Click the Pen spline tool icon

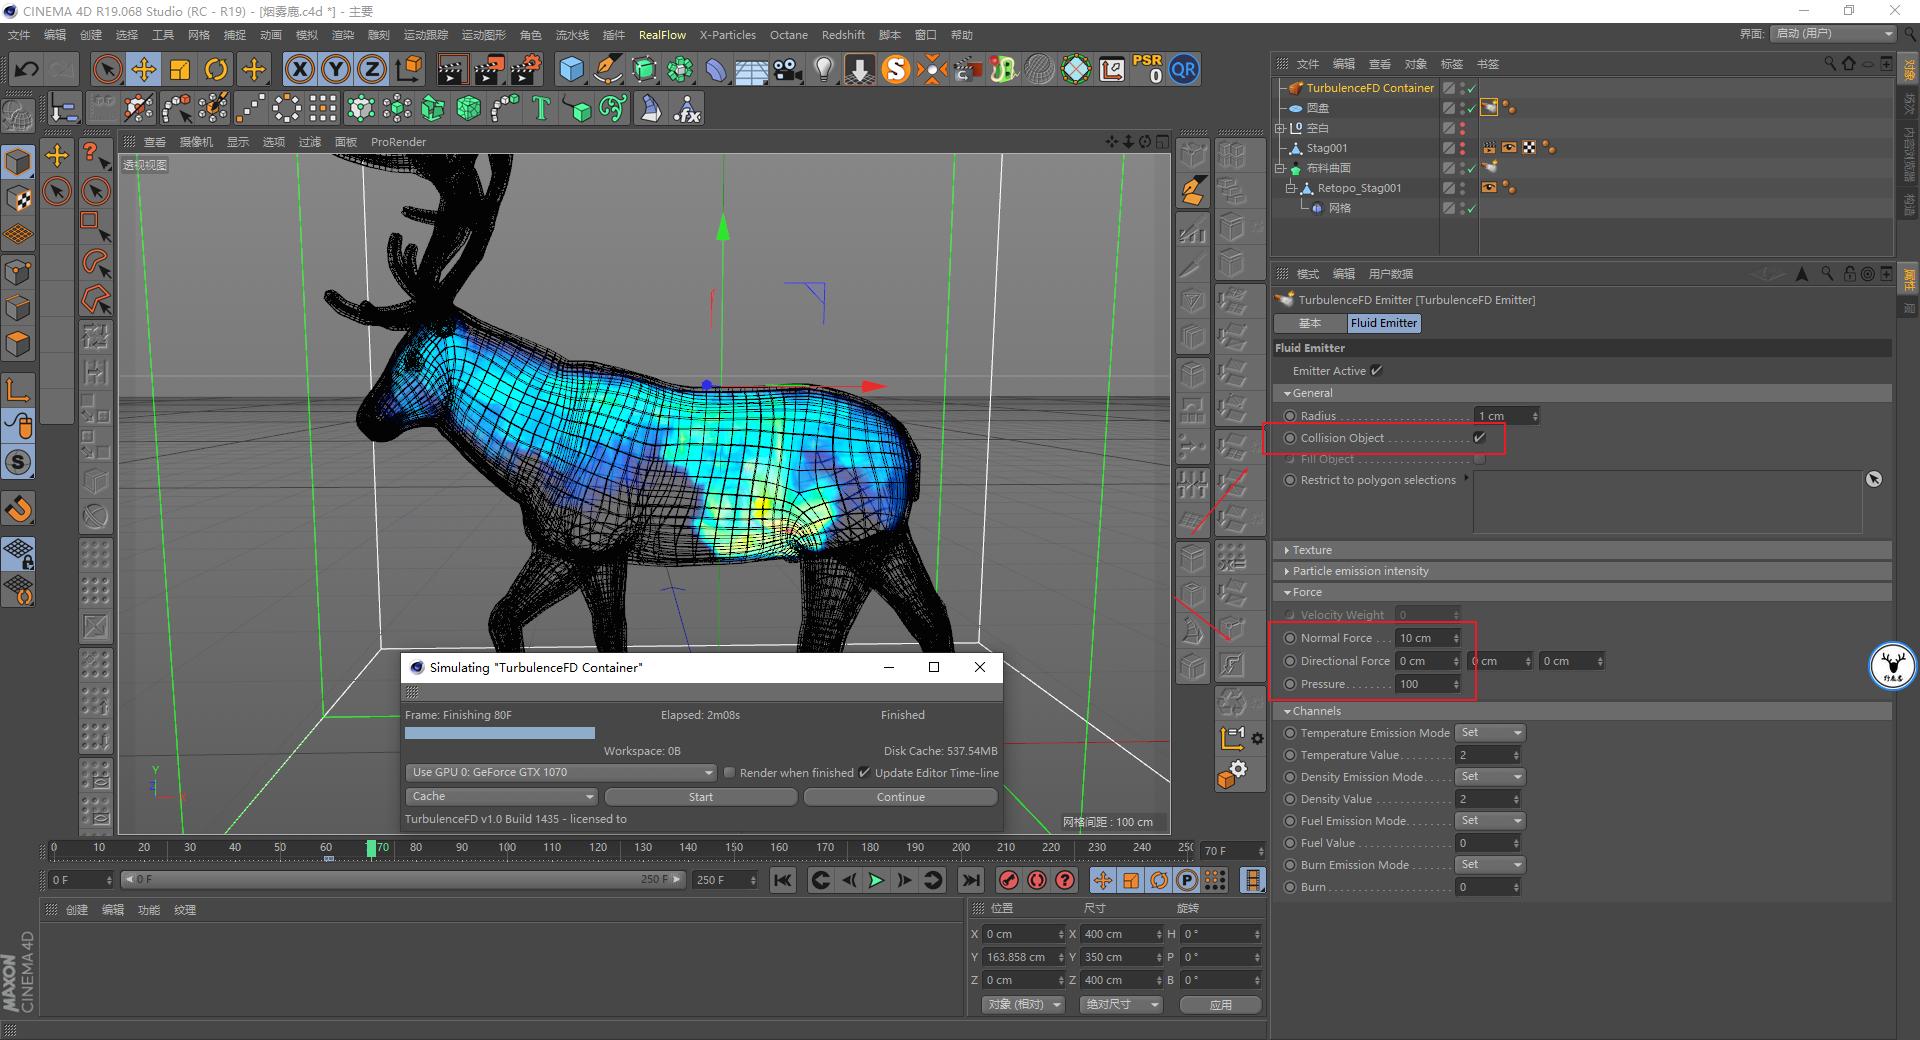606,70
